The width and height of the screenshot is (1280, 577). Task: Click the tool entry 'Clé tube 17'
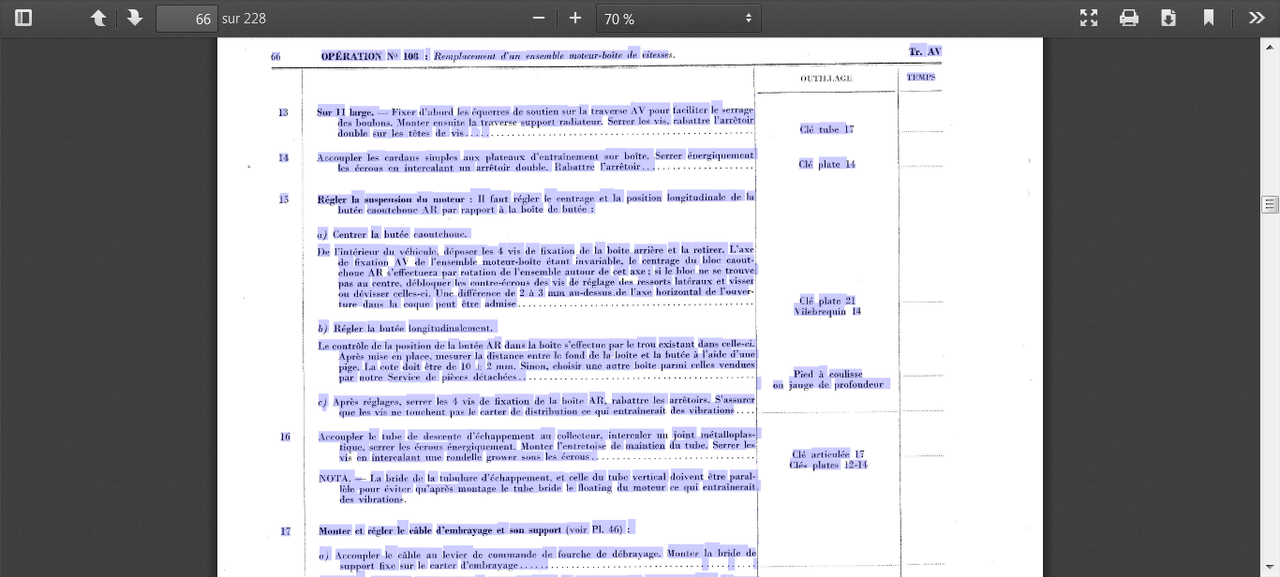pyautogui.click(x=826, y=129)
